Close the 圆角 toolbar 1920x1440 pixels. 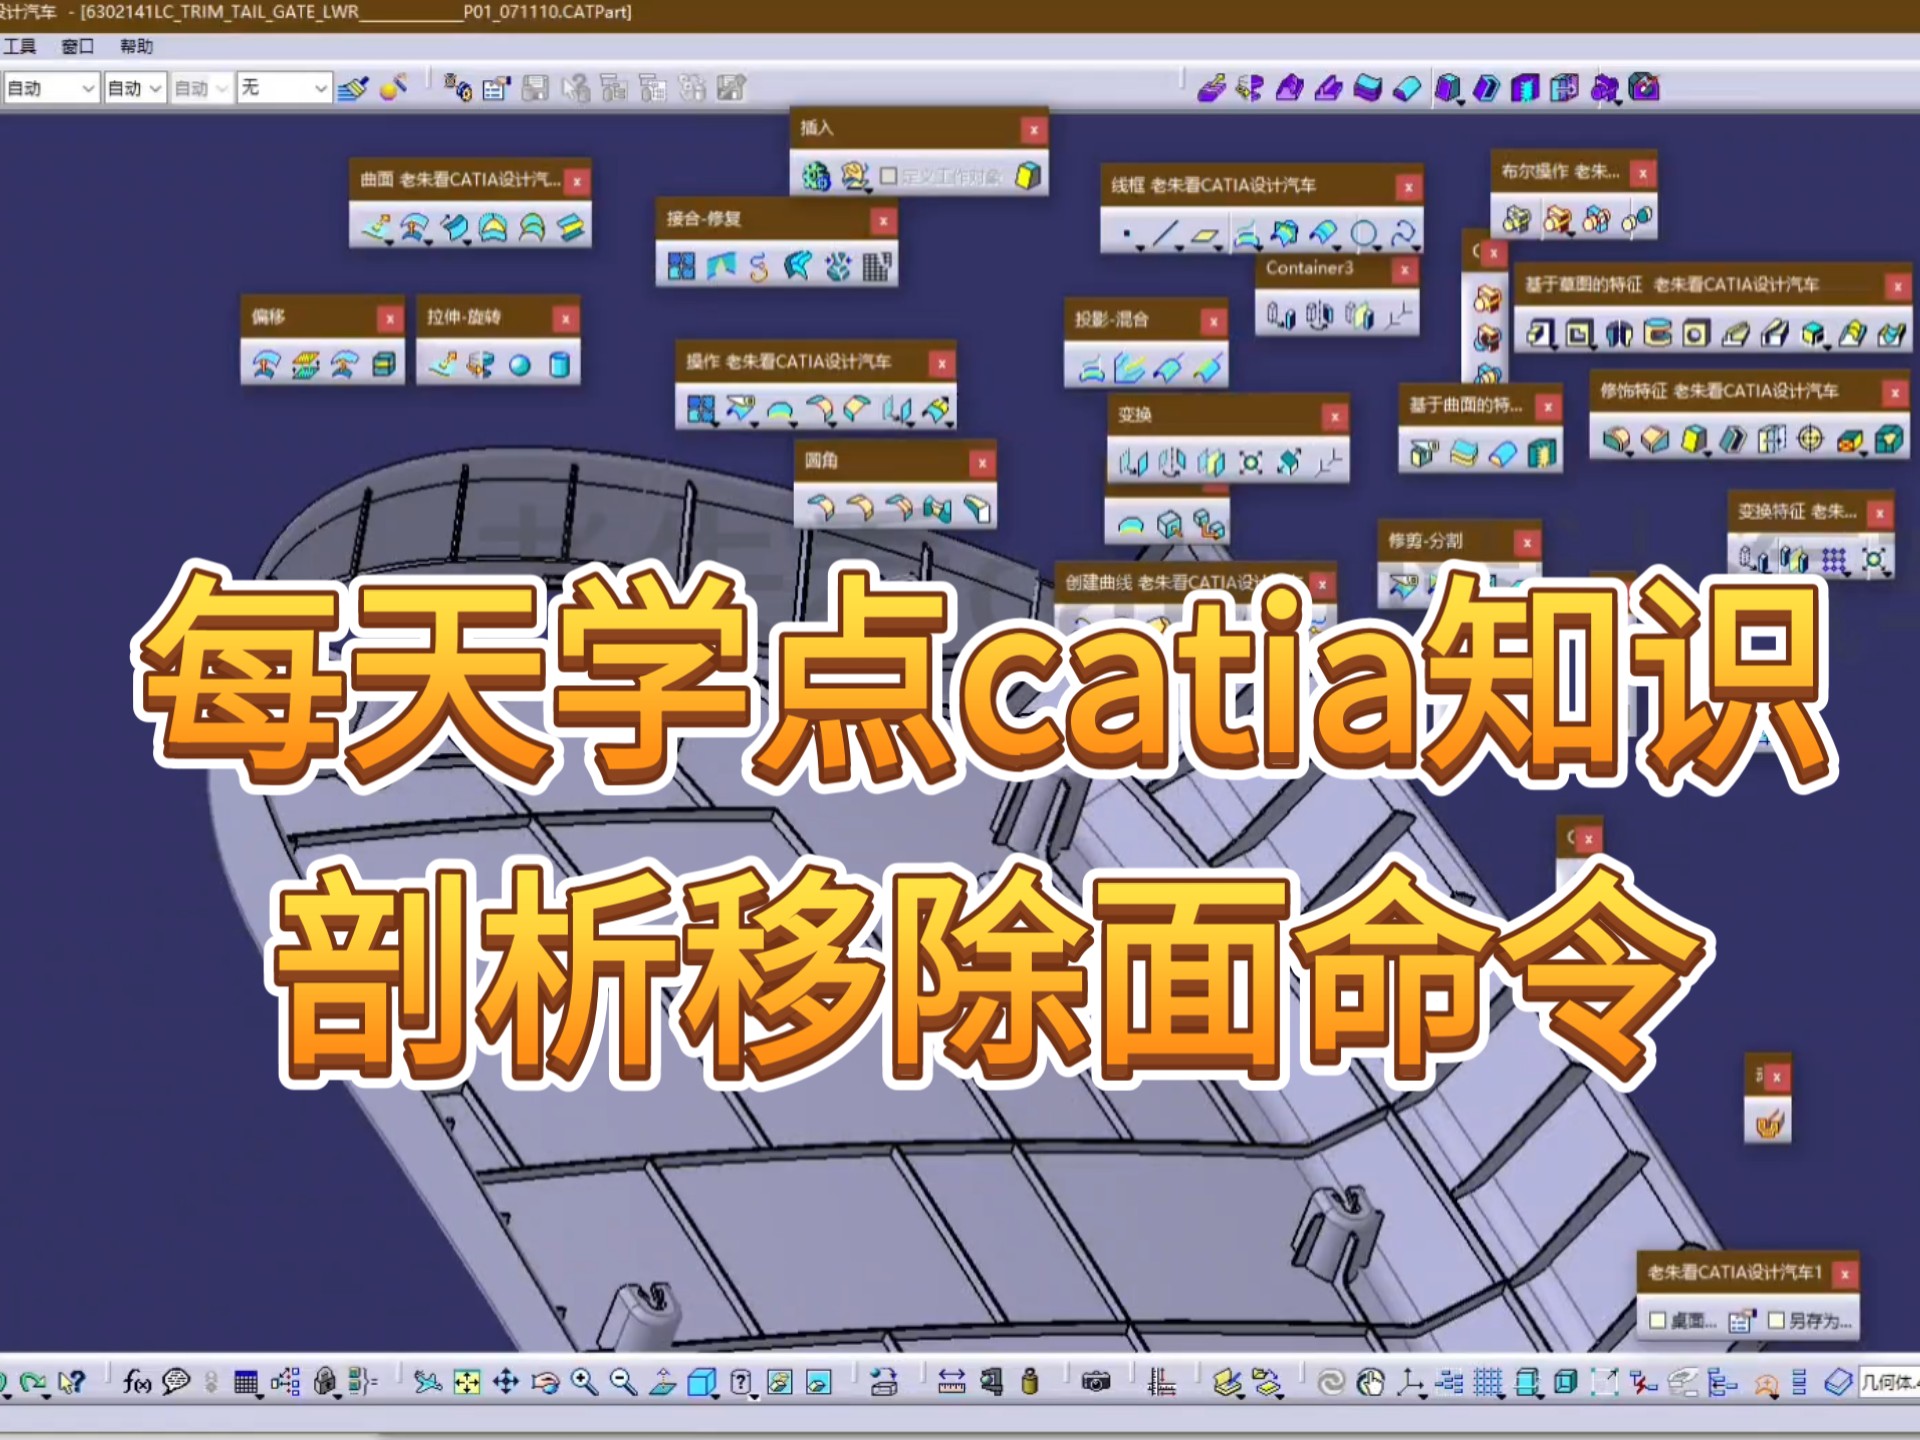tap(983, 463)
